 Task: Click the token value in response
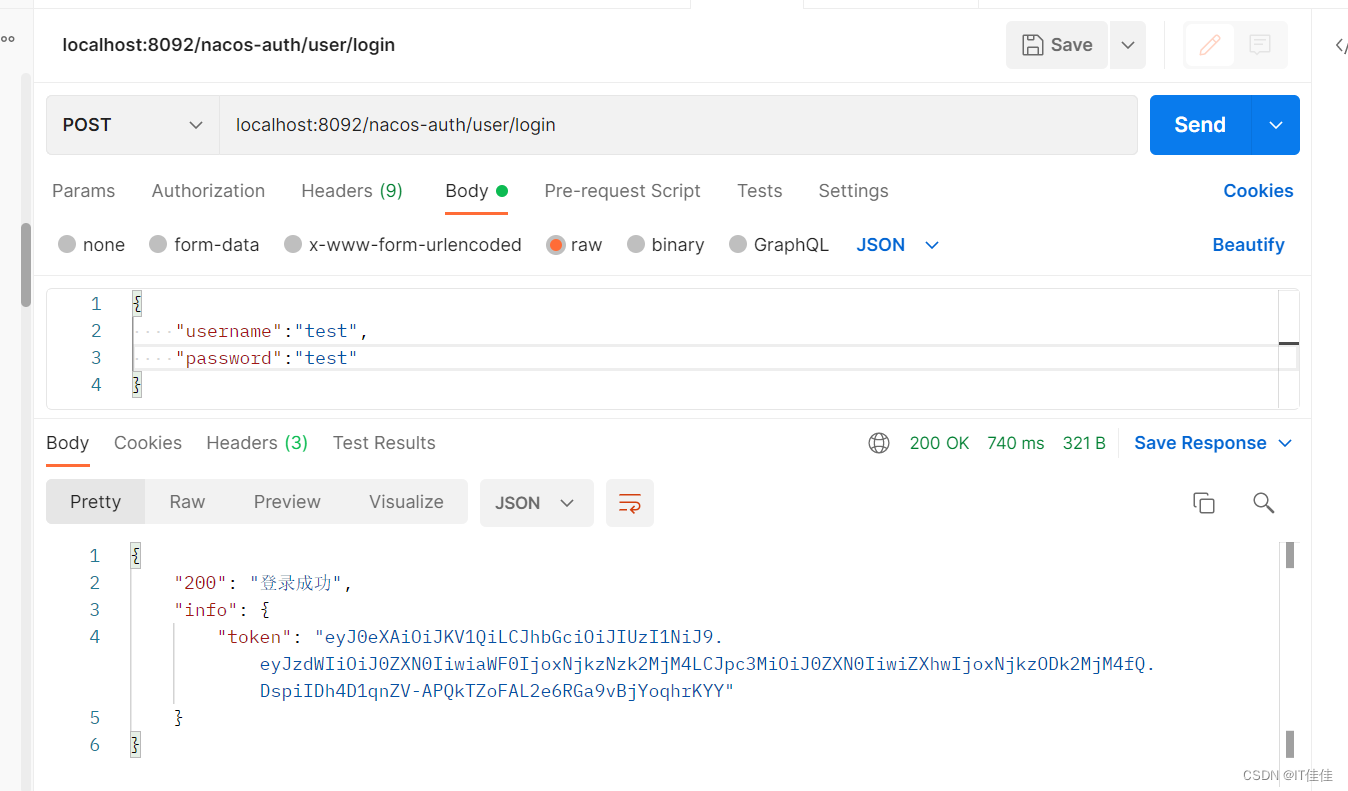[x=706, y=664]
